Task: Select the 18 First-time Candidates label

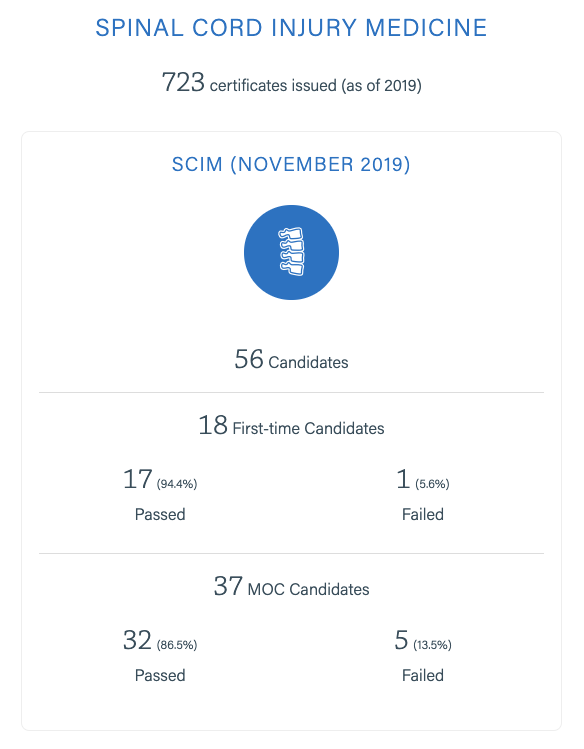Action: [291, 426]
